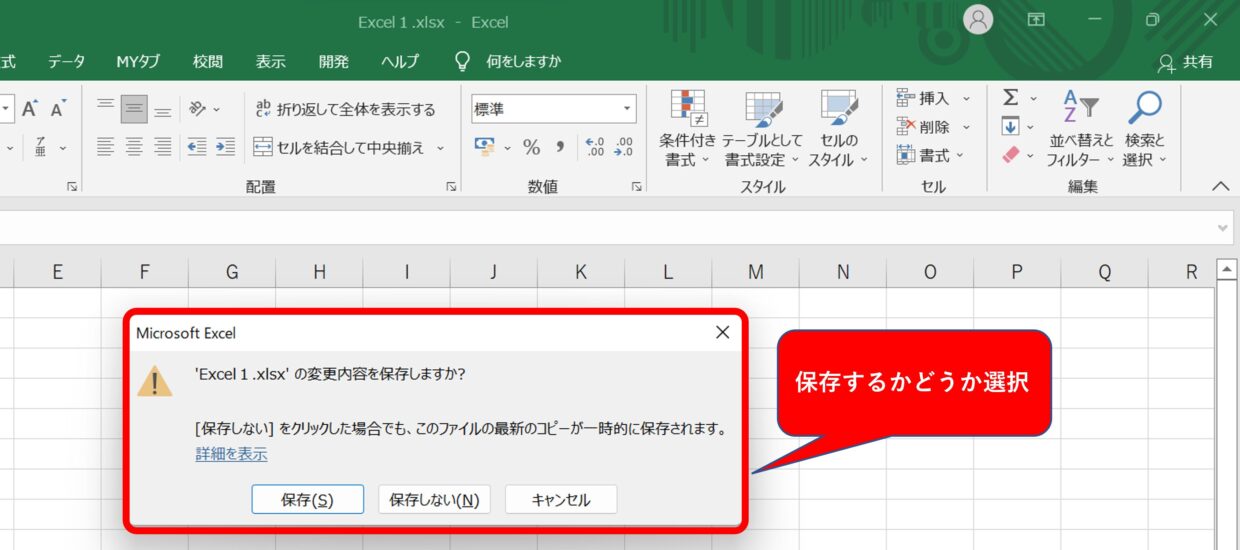The height and width of the screenshot is (550, 1240).
Task: Open 検索と選択 find and select menu
Action: 1144,129
